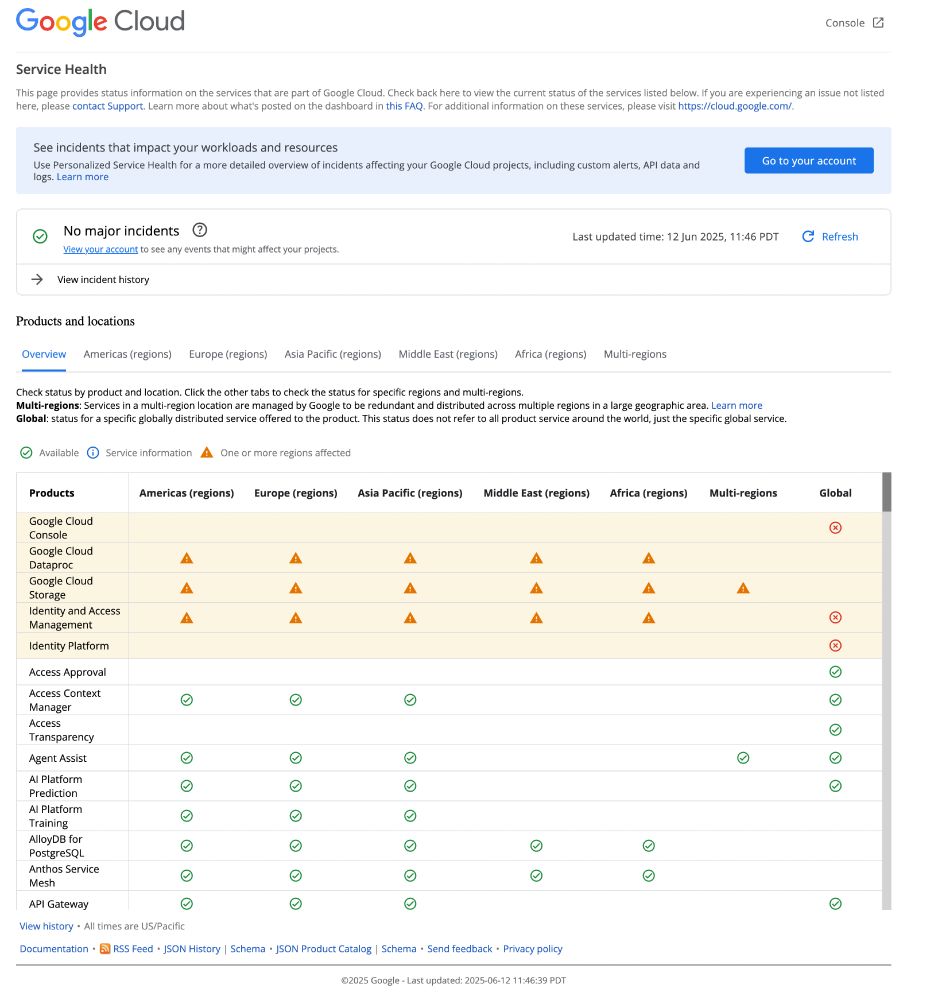Switch to Americas (regions) tab
The height and width of the screenshot is (1000, 938).
pyautogui.click(x=128, y=355)
